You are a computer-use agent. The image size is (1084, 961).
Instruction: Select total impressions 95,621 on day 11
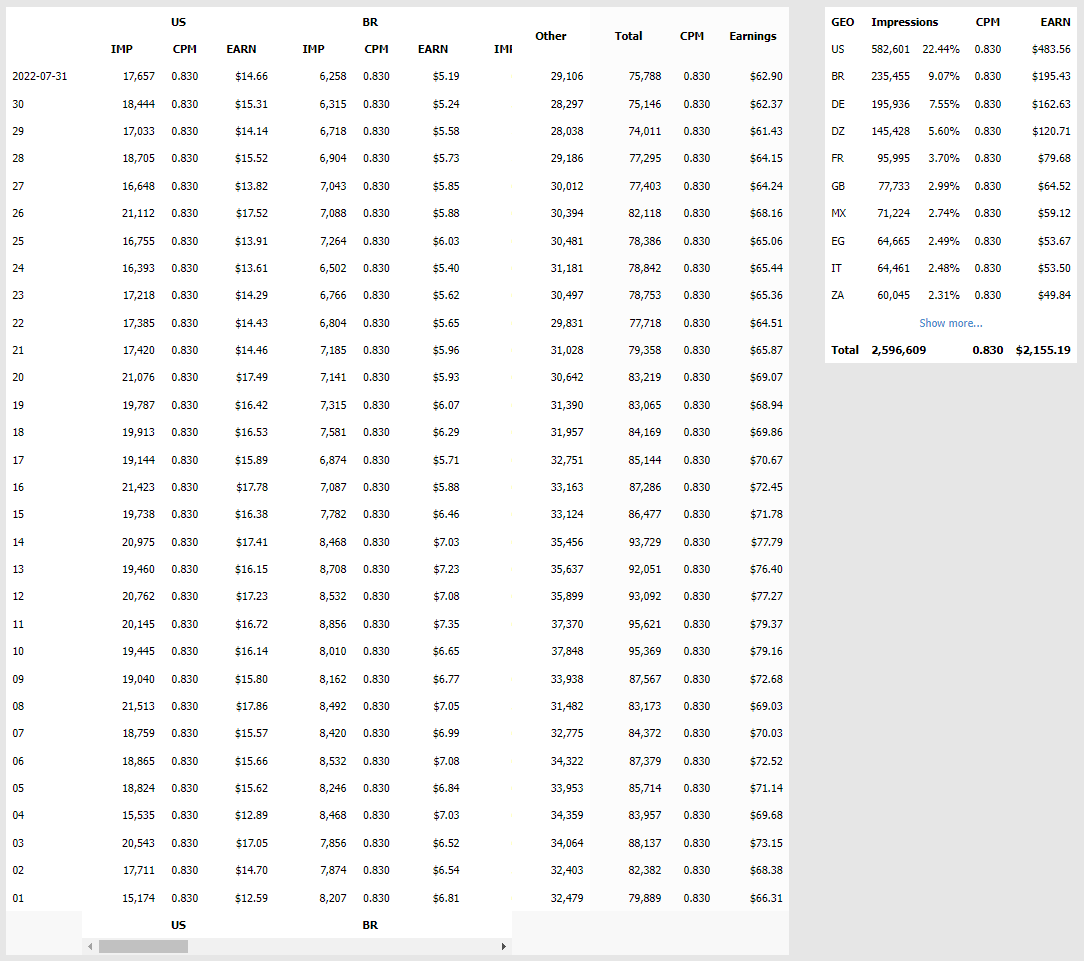coord(644,624)
